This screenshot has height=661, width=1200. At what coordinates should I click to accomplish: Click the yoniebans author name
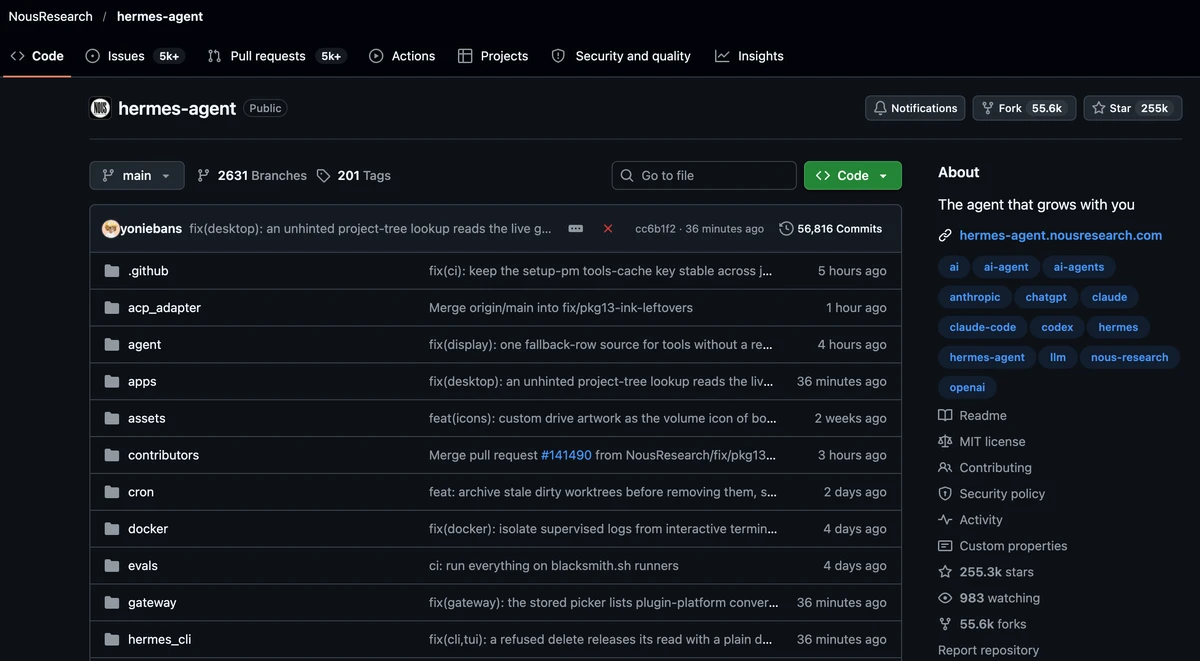click(x=151, y=229)
